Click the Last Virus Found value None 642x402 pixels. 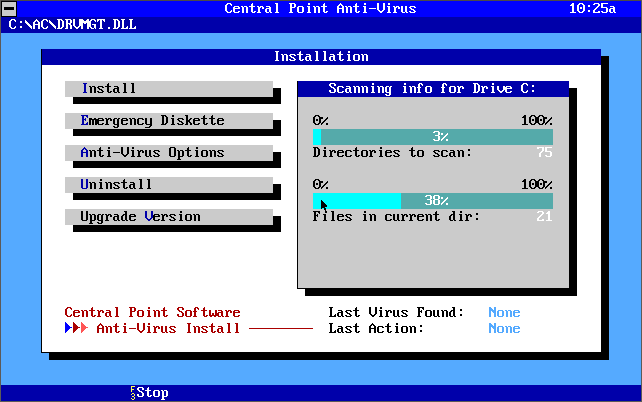tap(504, 313)
